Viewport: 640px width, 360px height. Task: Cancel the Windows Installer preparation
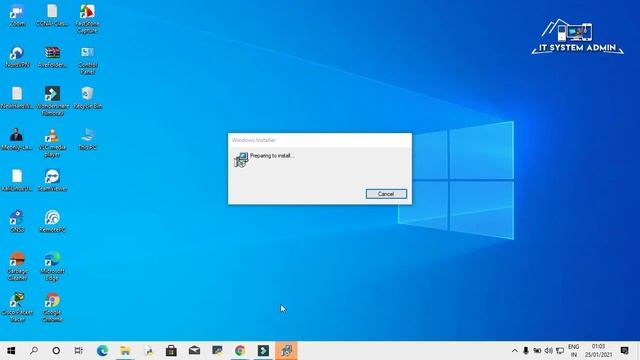386,194
